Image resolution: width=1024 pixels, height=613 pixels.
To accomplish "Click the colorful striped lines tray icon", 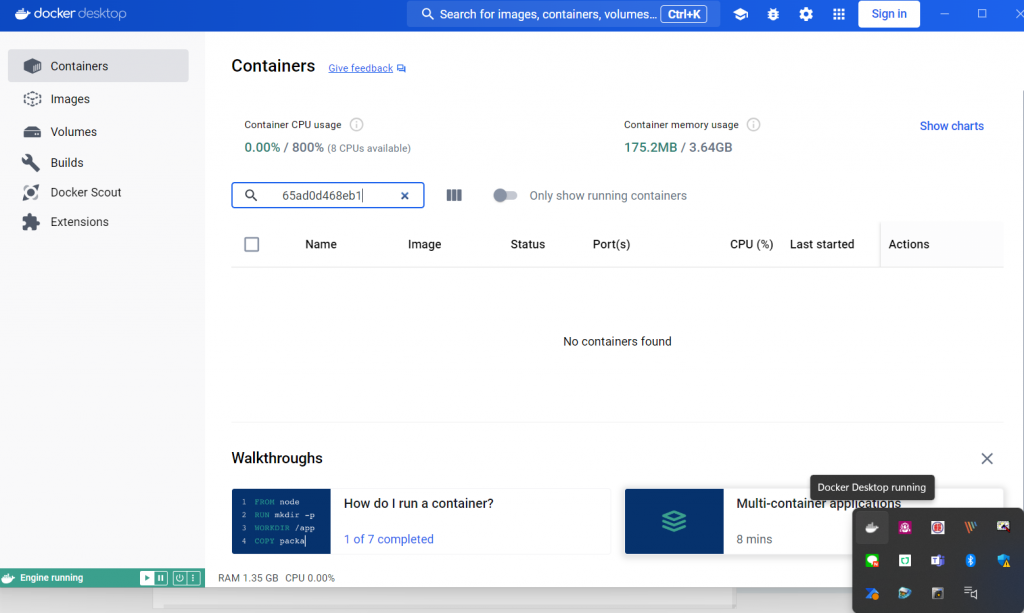I will [x=970, y=527].
